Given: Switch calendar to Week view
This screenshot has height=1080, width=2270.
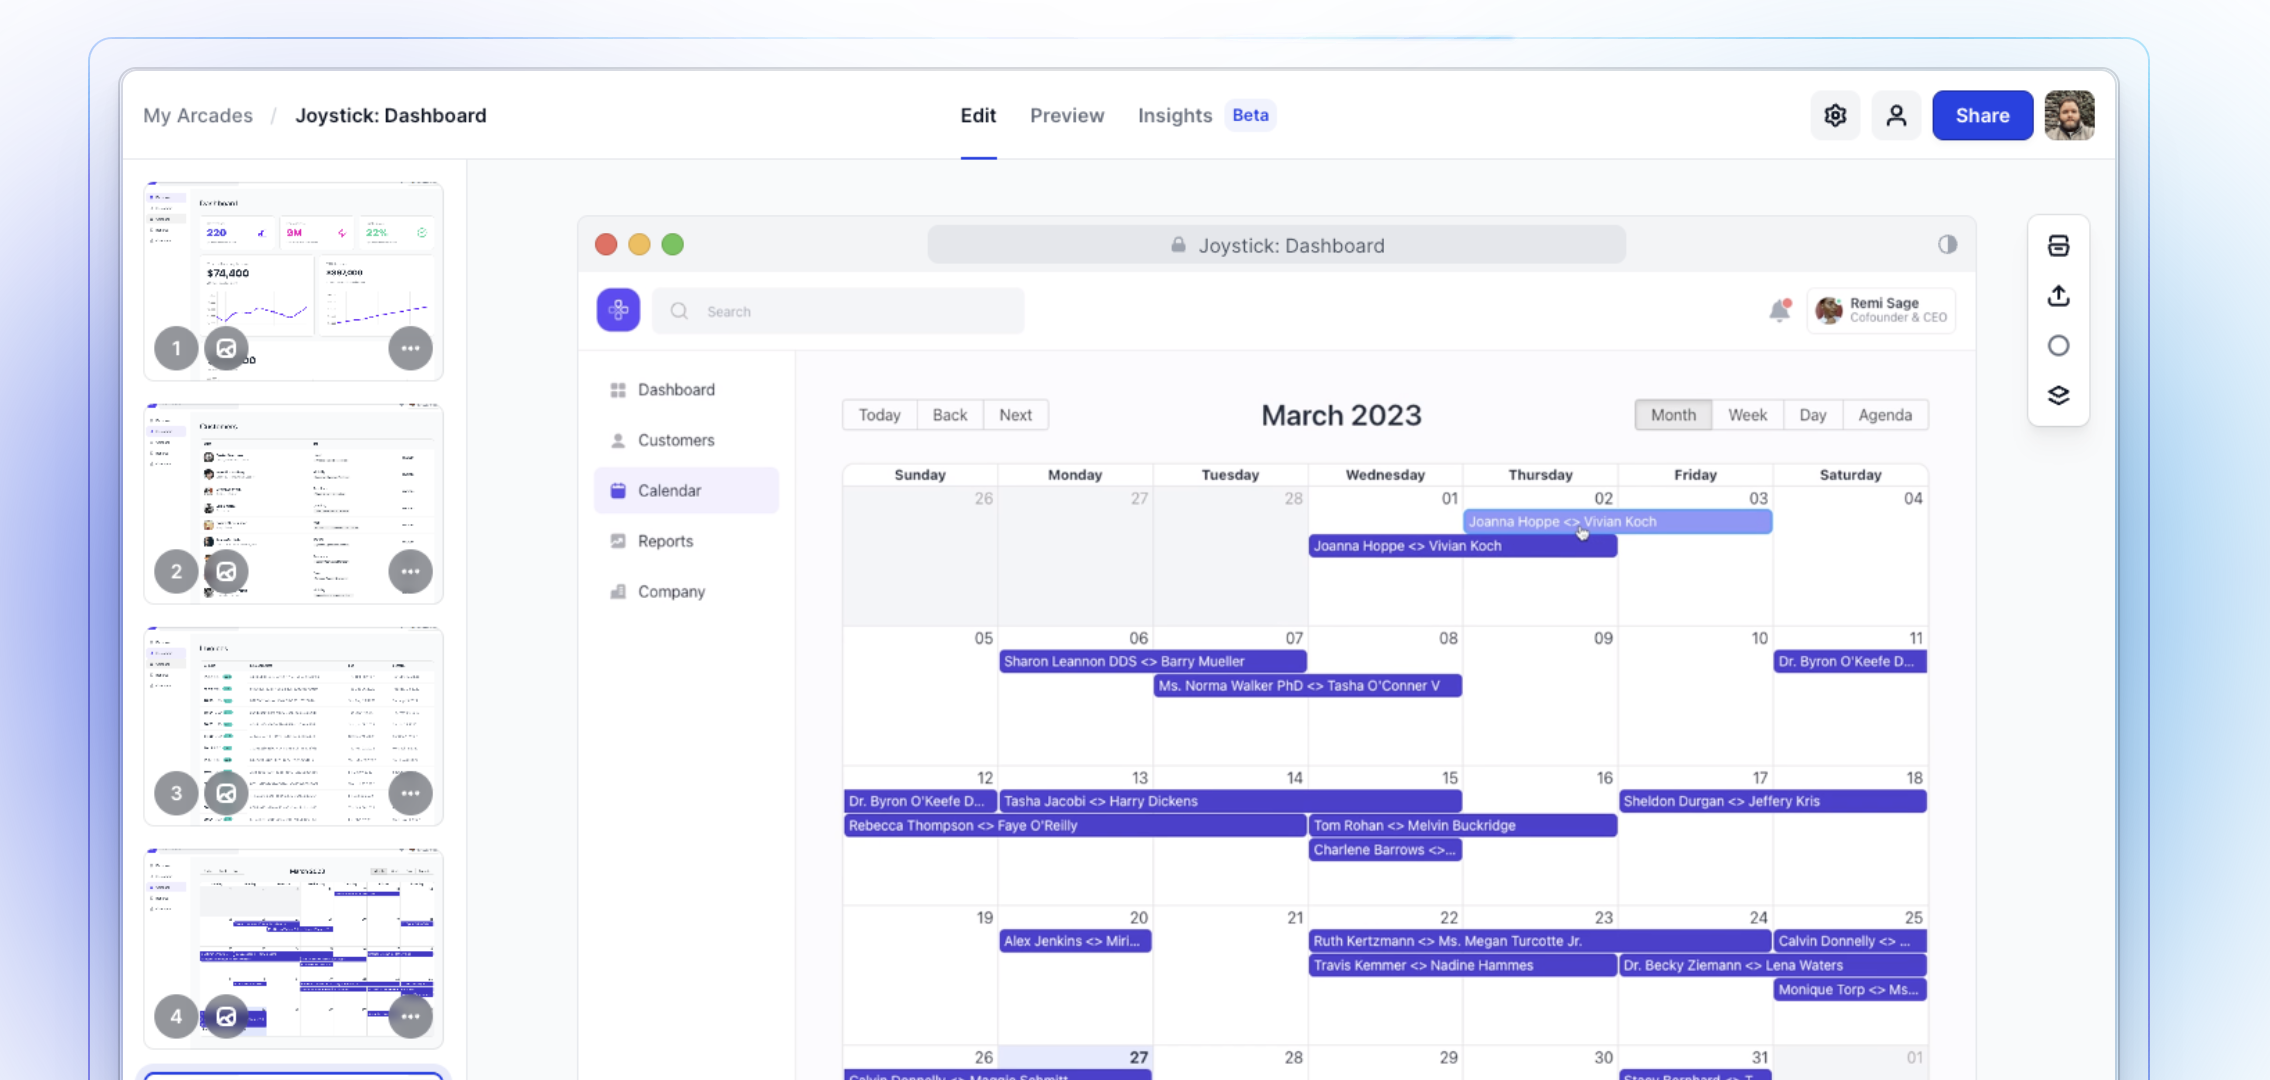Looking at the screenshot, I should [x=1747, y=415].
